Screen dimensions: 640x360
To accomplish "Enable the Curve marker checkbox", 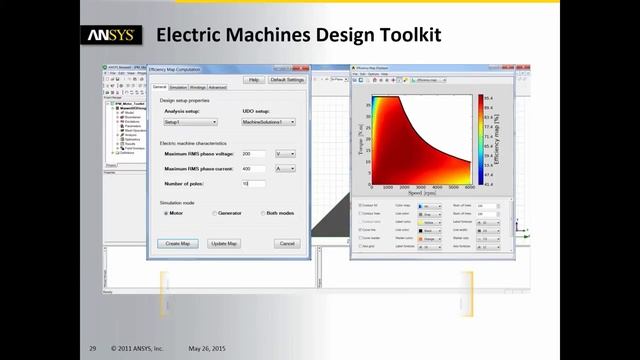I will coord(360,238).
